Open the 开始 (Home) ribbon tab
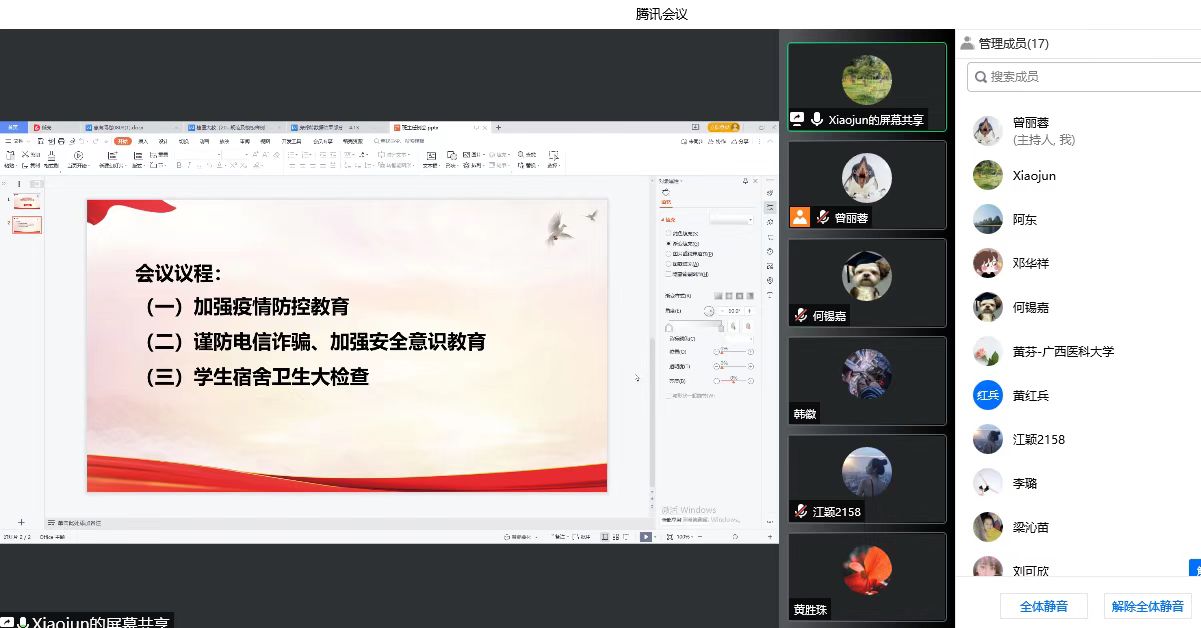Screen dimensions: 1201x628 [x=122, y=141]
